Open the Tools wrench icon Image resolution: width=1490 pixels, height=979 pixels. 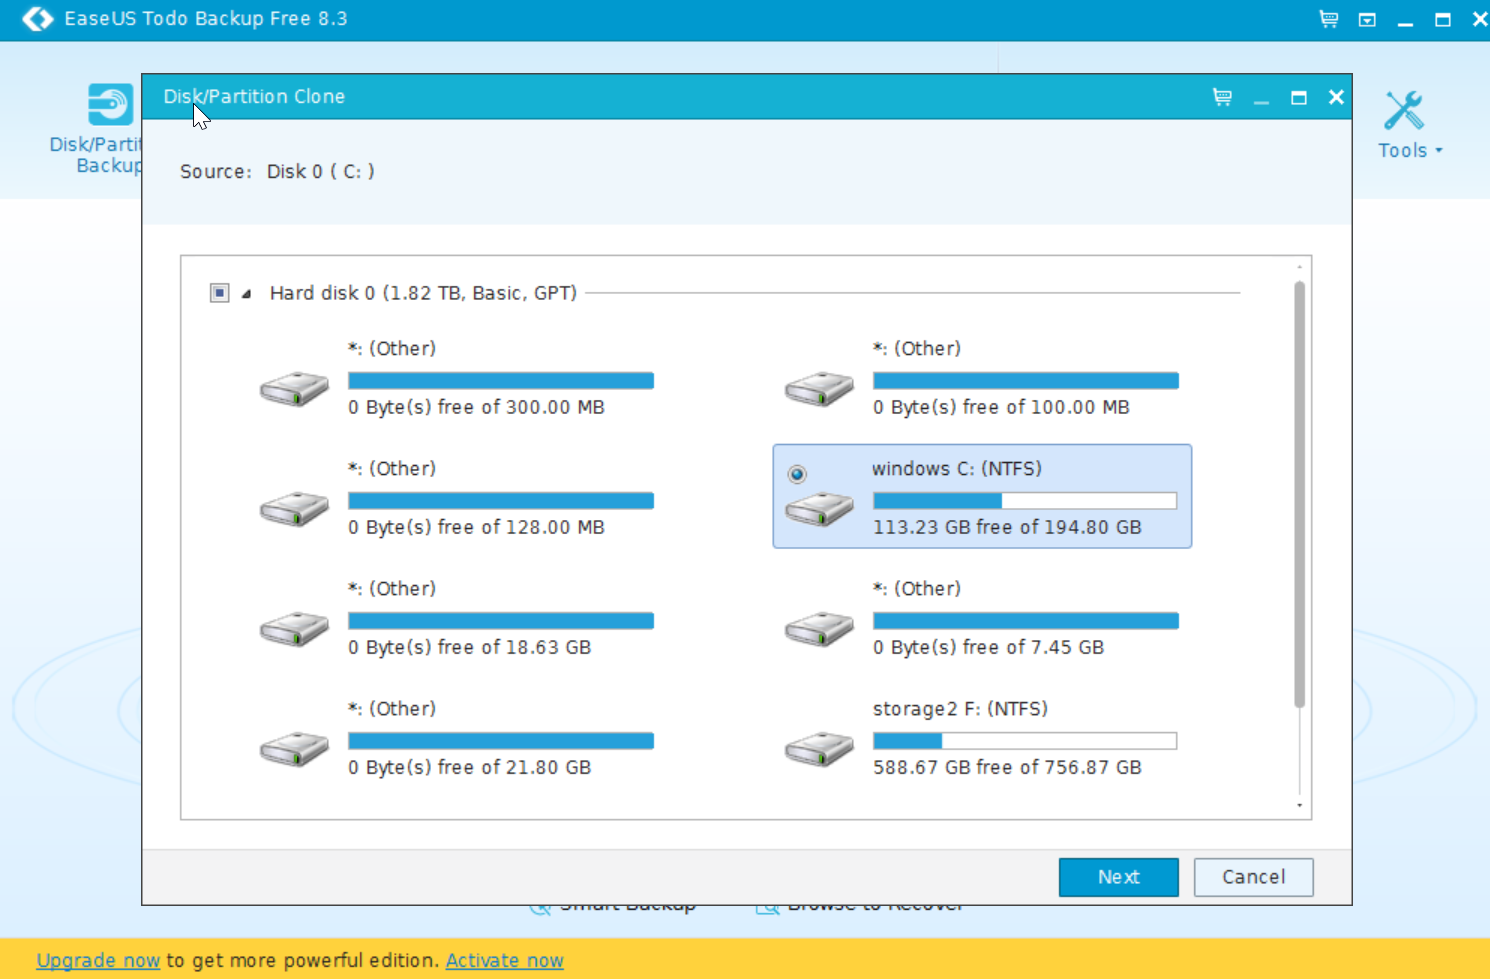pyautogui.click(x=1404, y=110)
